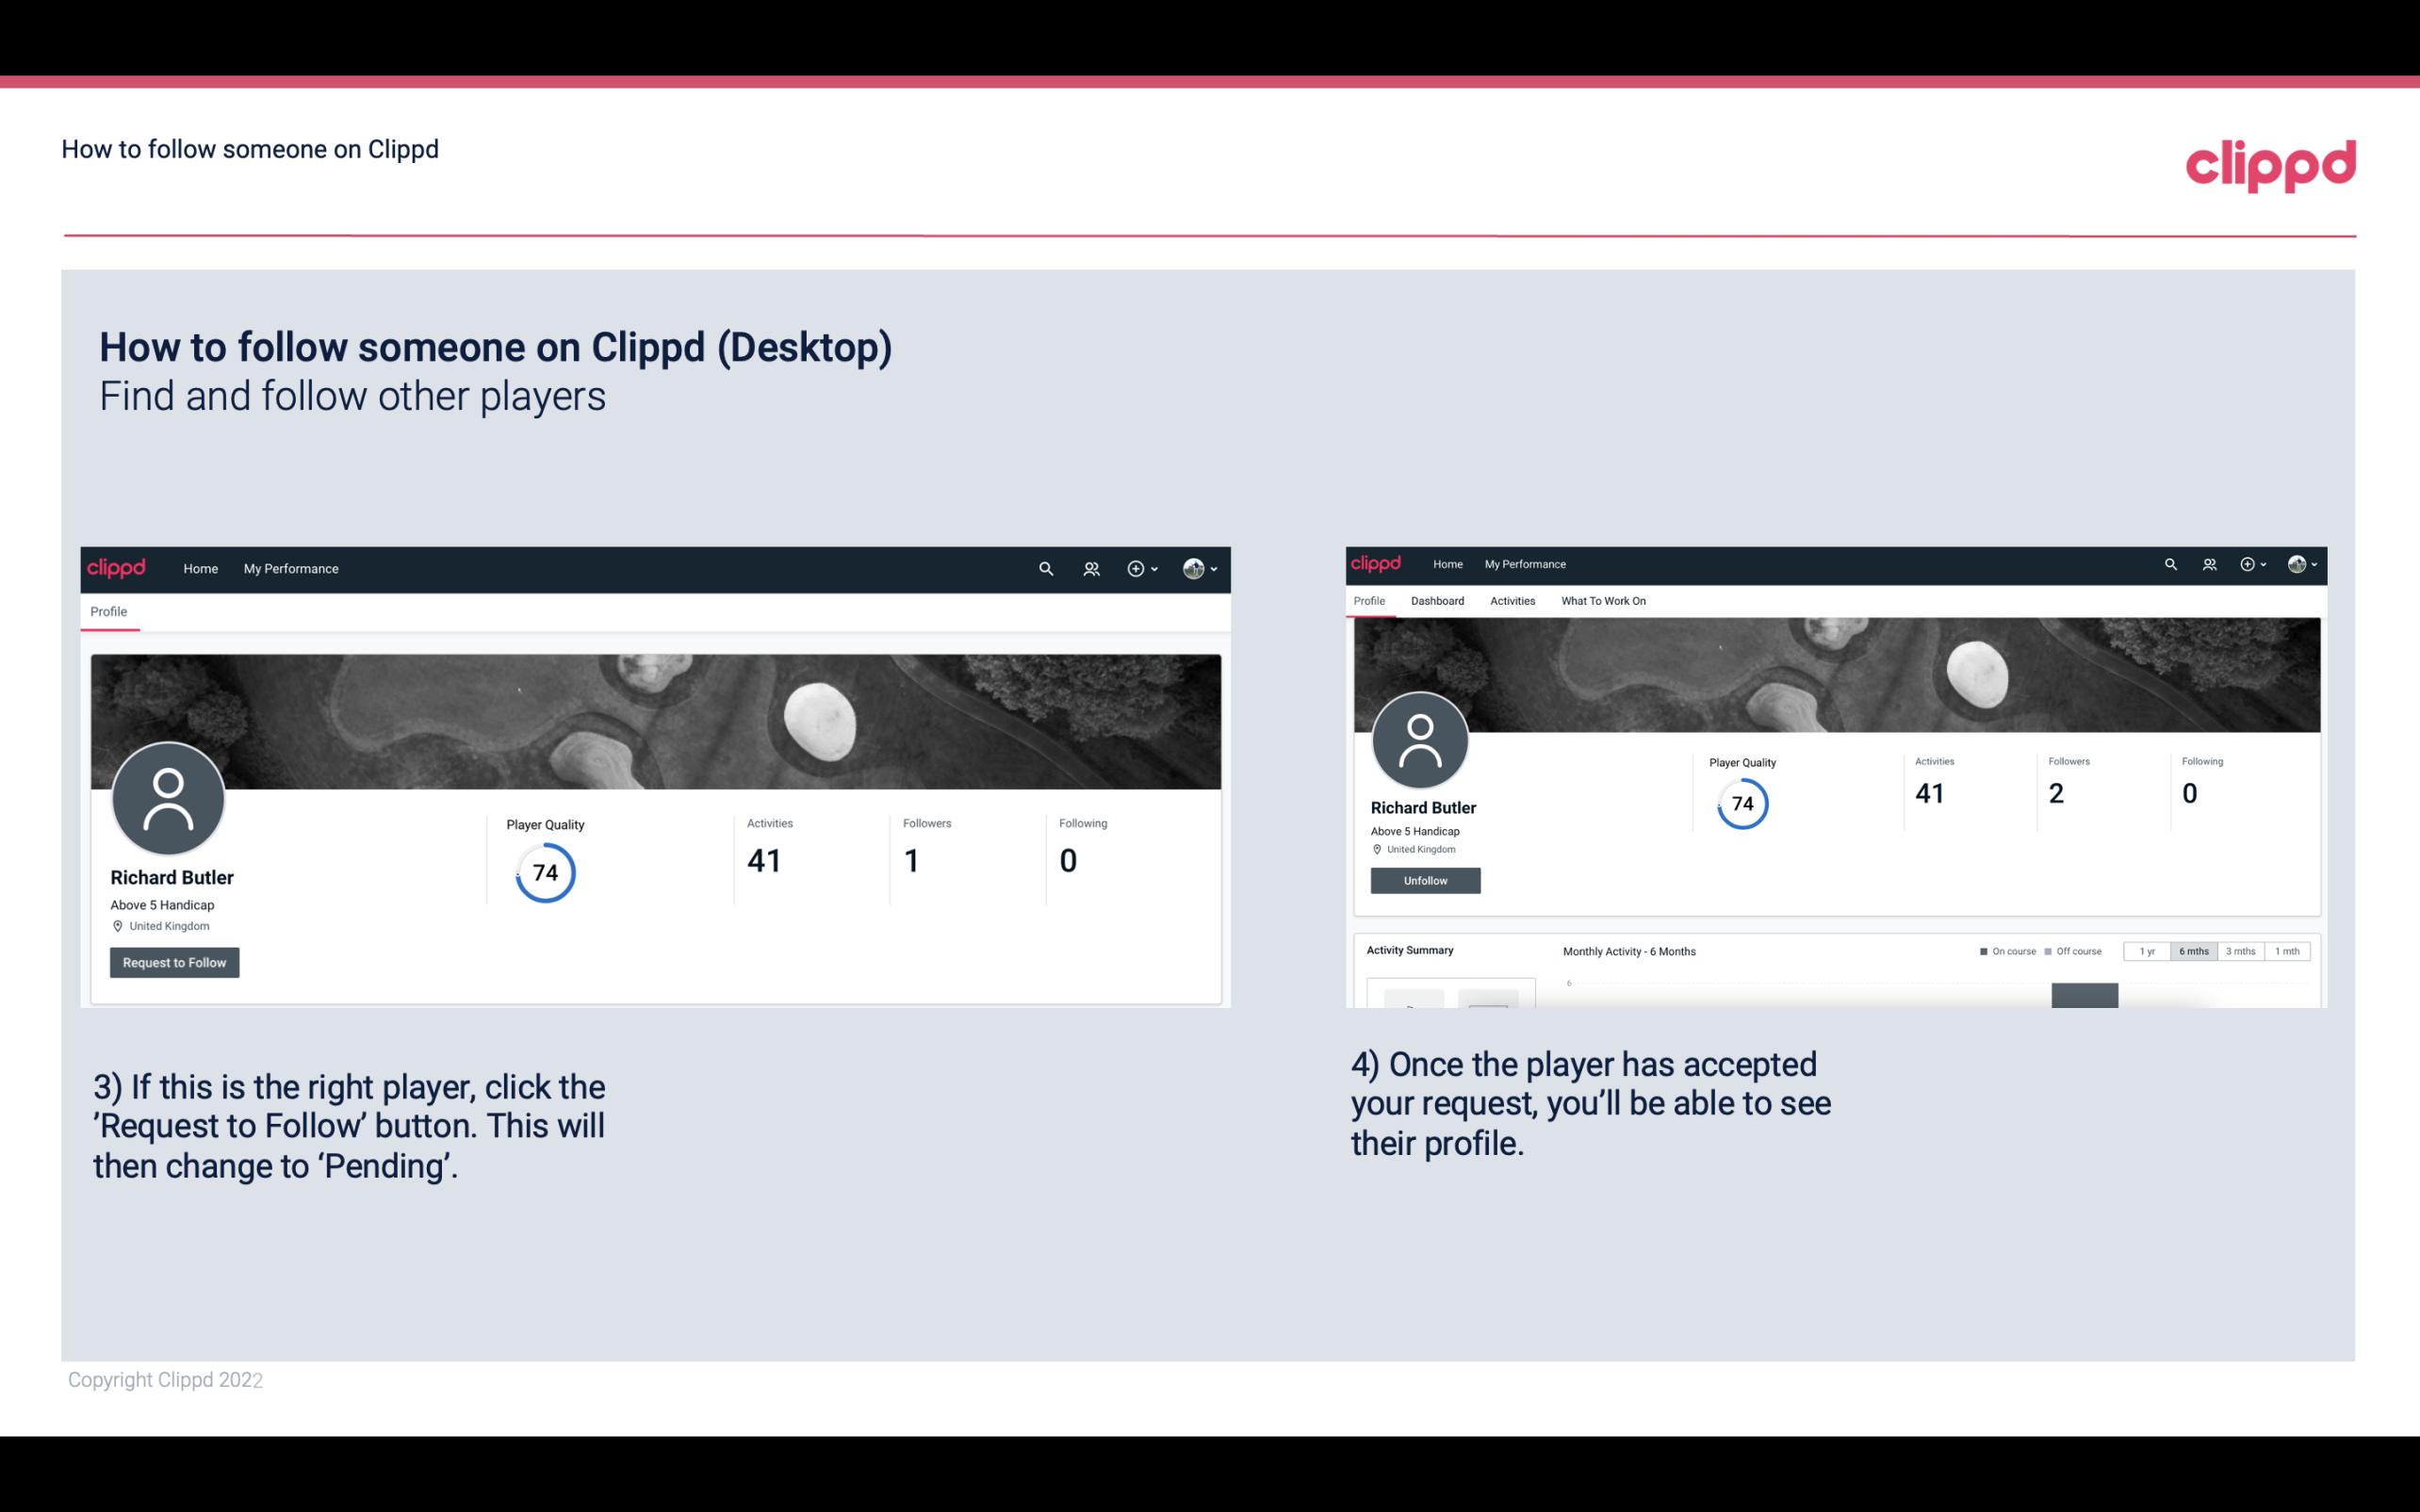Click the Clippd home logo icon
The height and width of the screenshot is (1512, 2420).
pos(119,568)
